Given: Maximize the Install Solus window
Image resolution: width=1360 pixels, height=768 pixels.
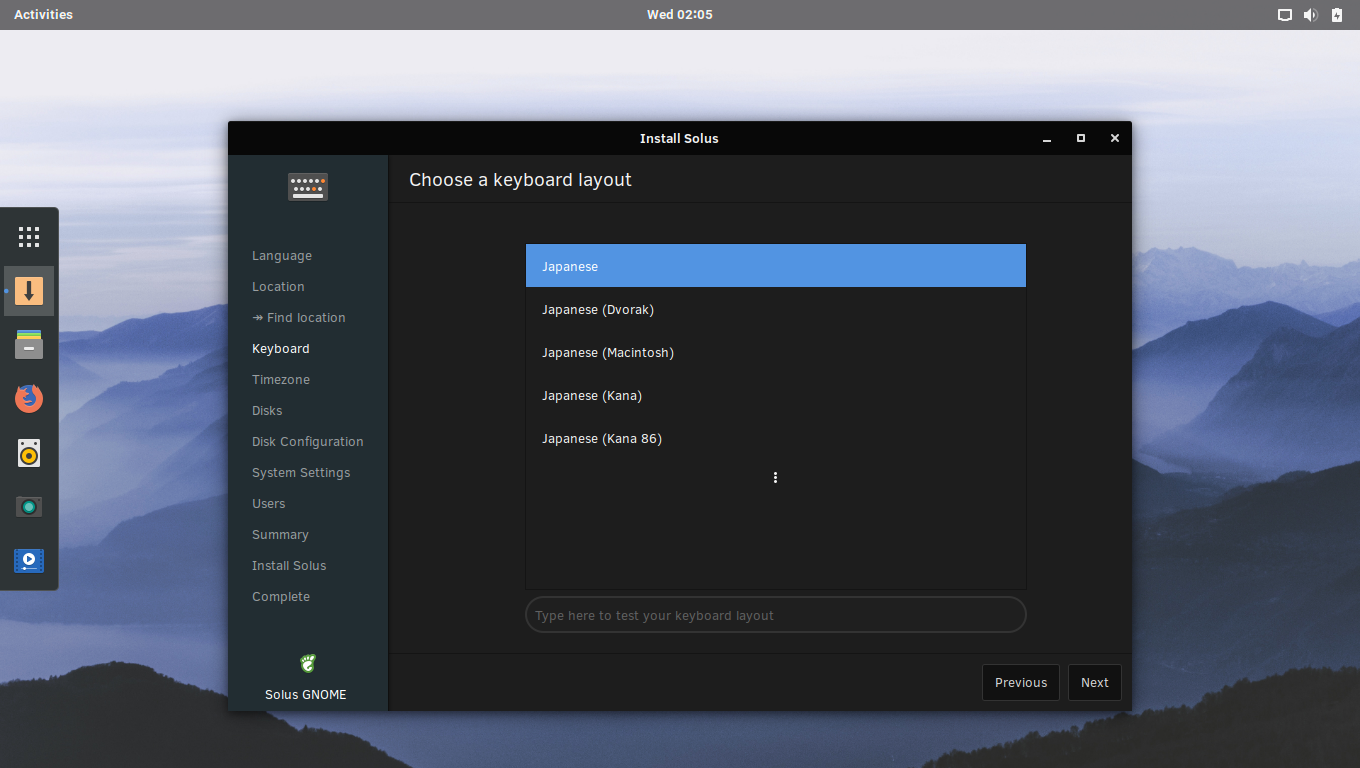Looking at the screenshot, I should [1081, 138].
